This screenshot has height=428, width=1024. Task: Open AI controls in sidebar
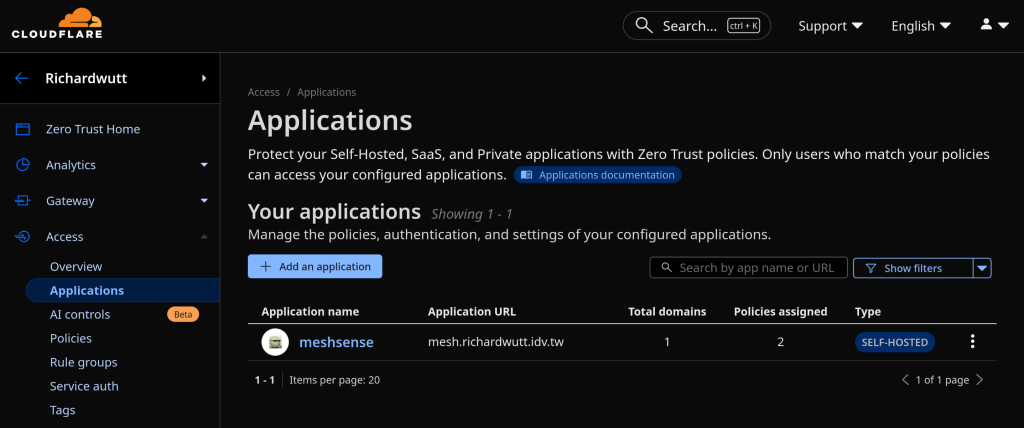80,314
